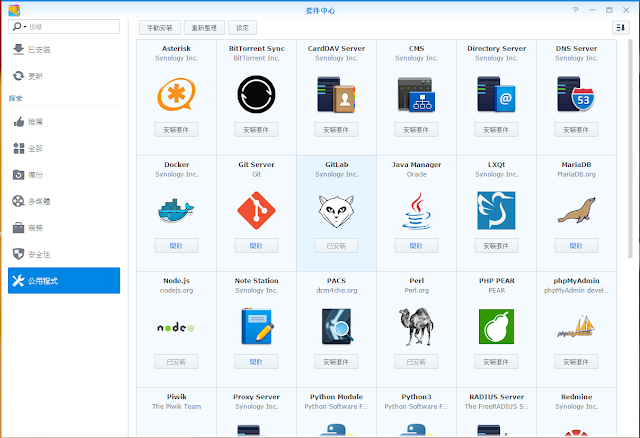Image resolution: width=640 pixels, height=438 pixels.
Task: Open the GitLab fox icon
Action: 336,211
